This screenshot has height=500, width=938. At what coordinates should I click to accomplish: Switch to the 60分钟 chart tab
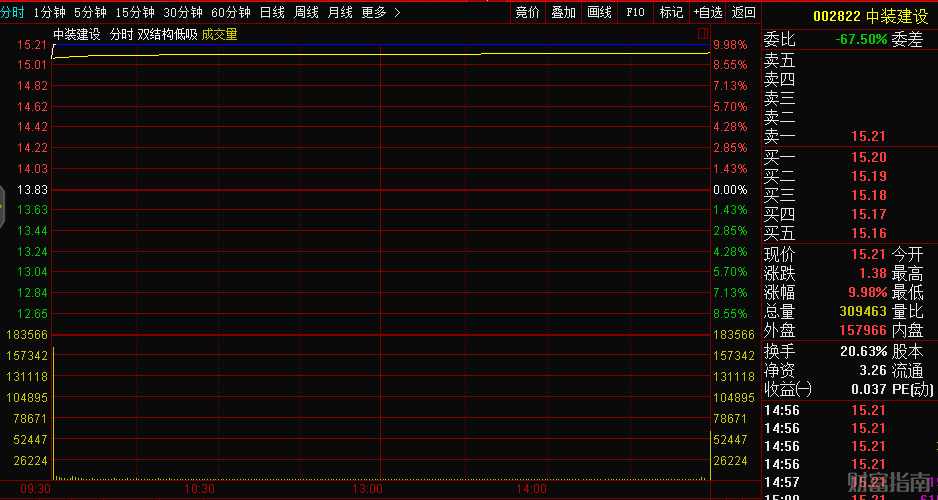pyautogui.click(x=230, y=12)
